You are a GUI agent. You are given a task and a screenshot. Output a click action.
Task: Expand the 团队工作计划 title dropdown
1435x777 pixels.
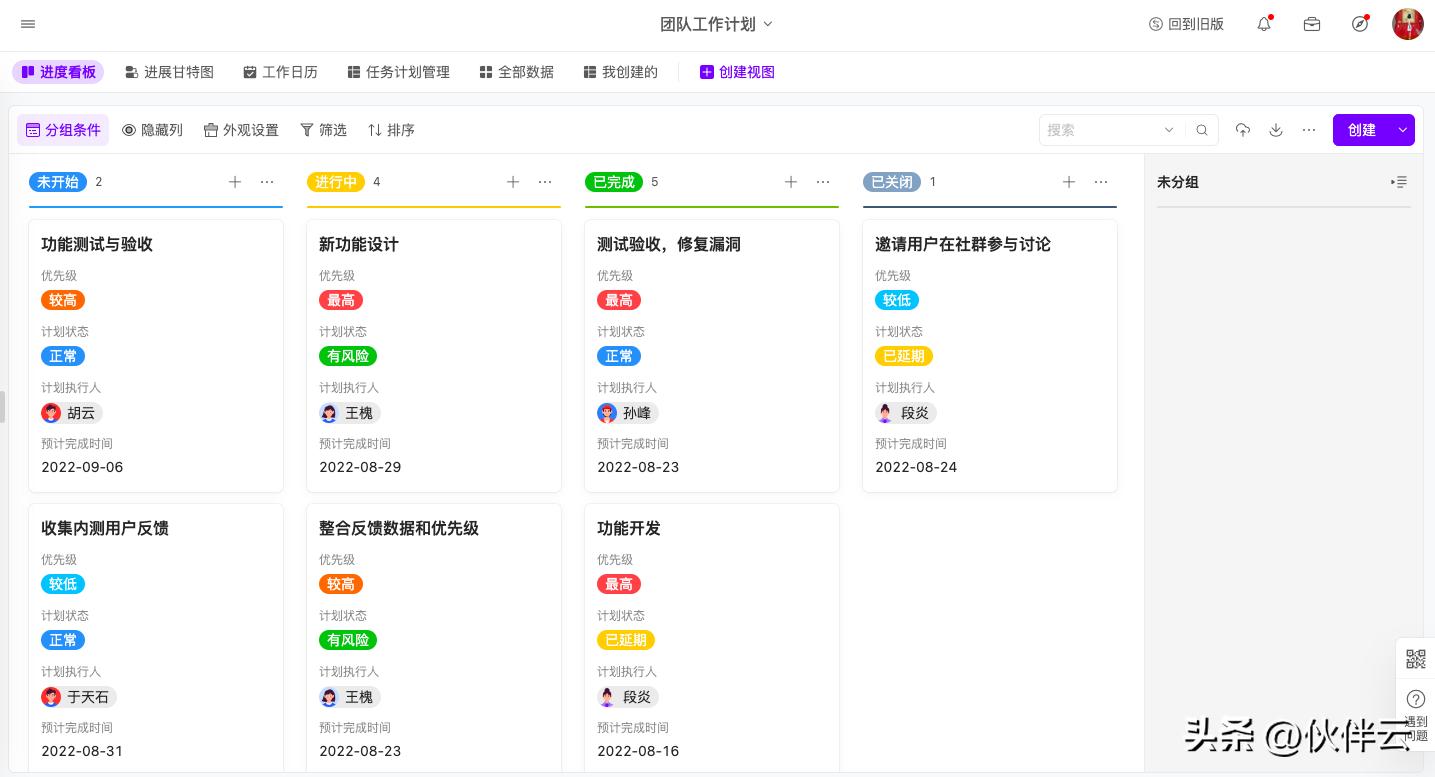(766, 24)
